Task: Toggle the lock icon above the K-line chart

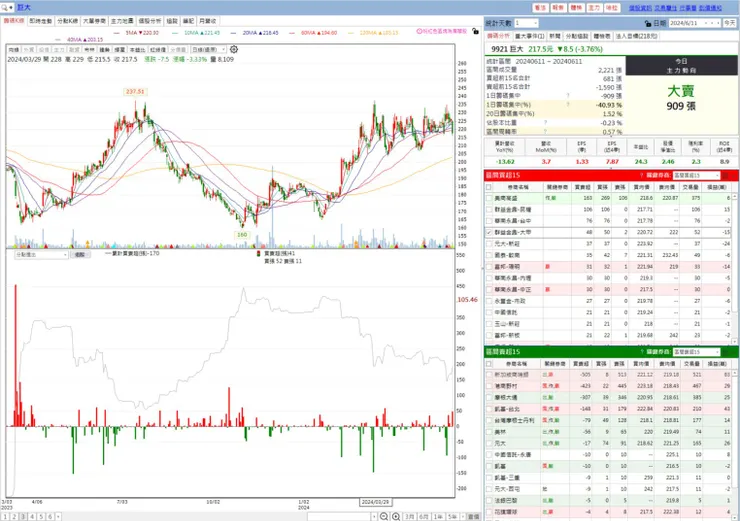Action: pos(475,31)
